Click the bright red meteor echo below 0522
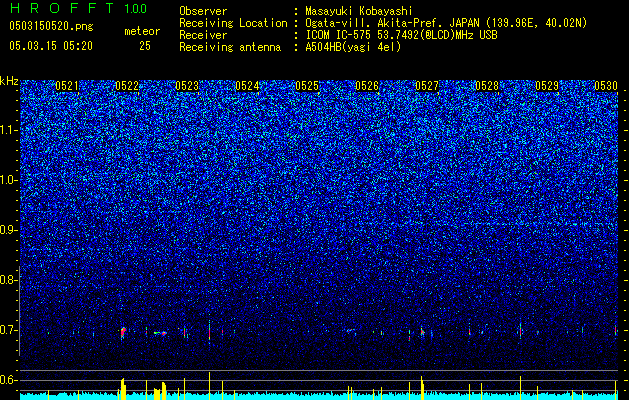Image resolution: width=629 pixels, height=400 pixels. 123,332
